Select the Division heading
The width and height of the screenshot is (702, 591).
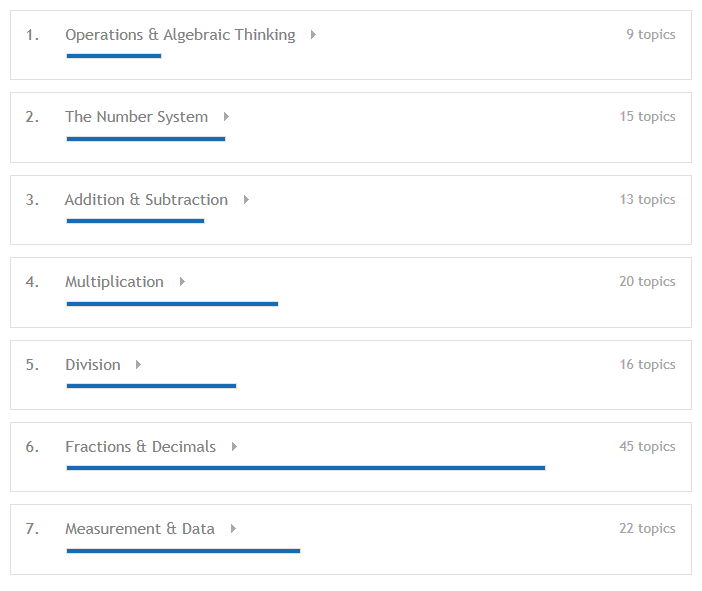(x=93, y=365)
